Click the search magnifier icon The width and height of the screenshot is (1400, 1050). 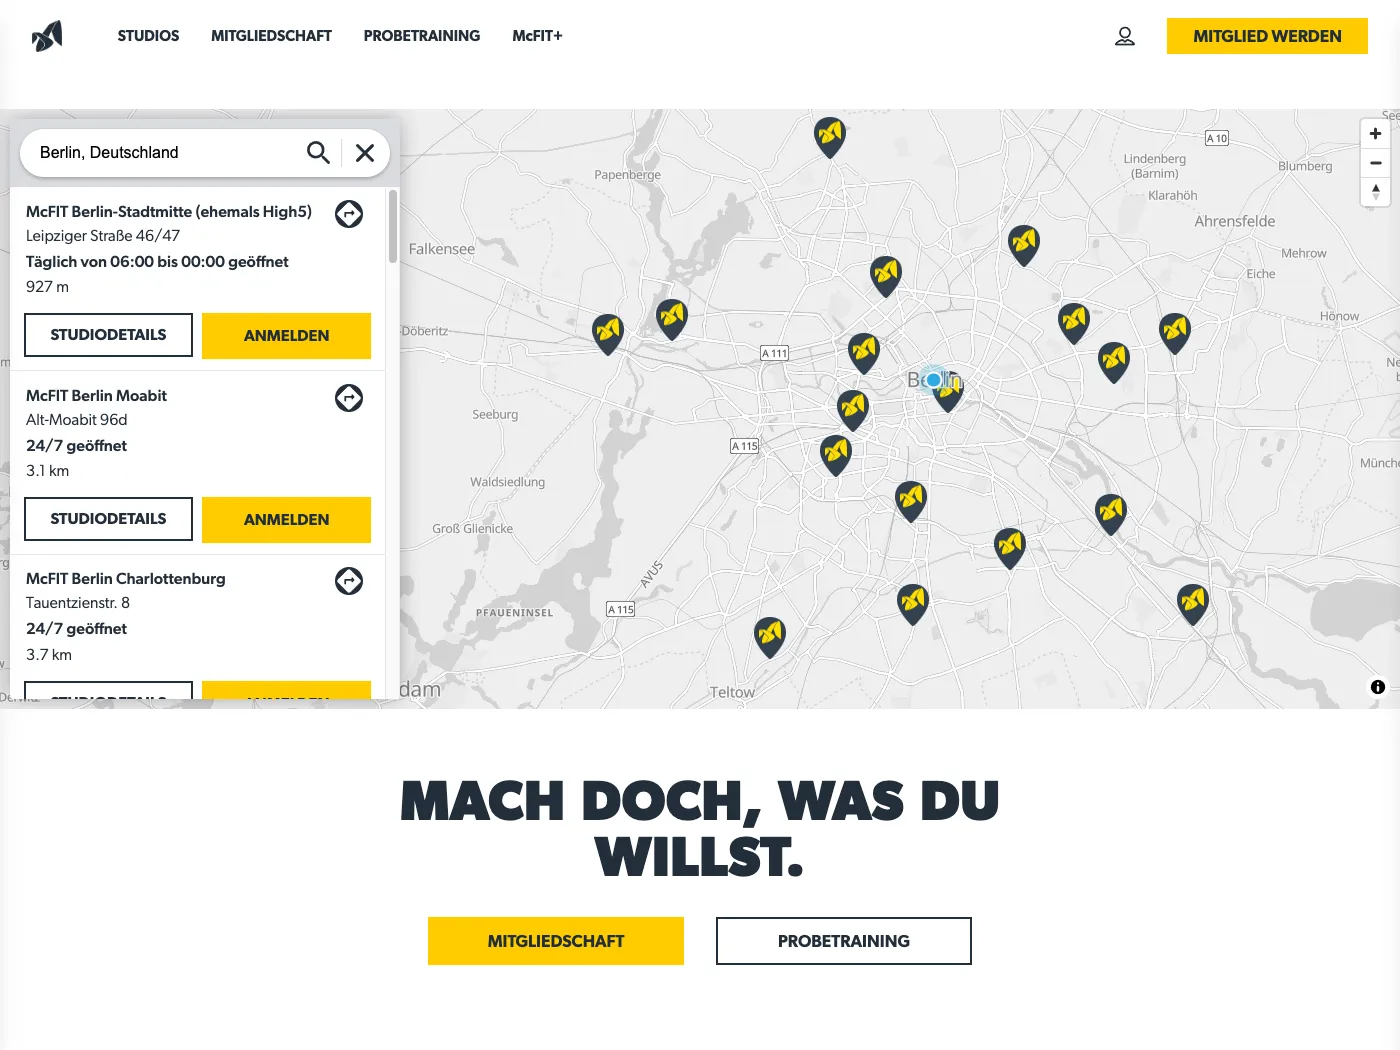click(318, 152)
